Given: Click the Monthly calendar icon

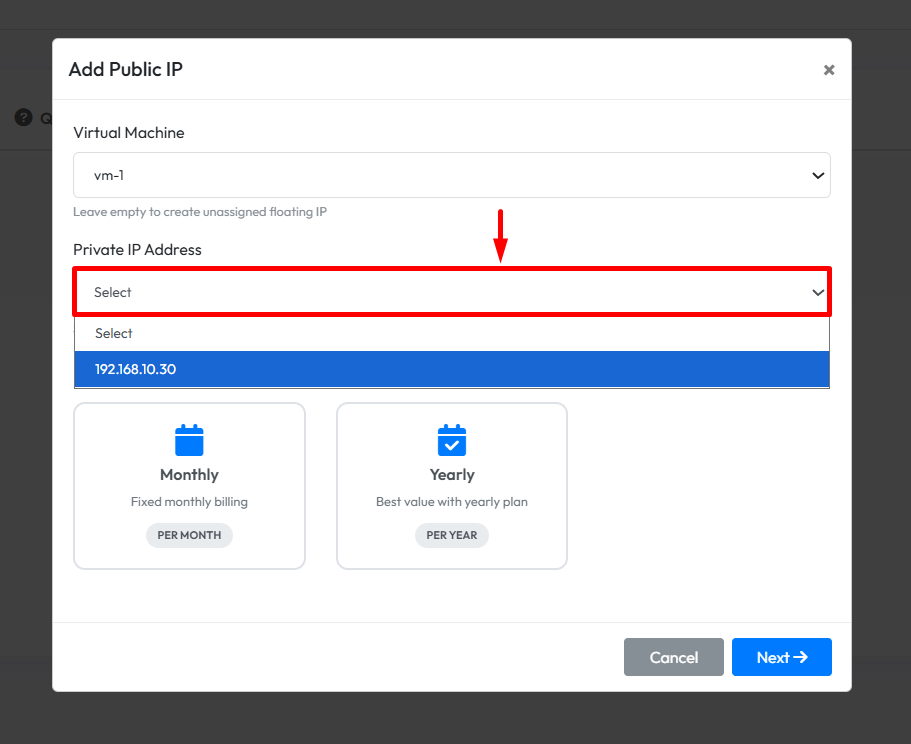Looking at the screenshot, I should click(189, 440).
